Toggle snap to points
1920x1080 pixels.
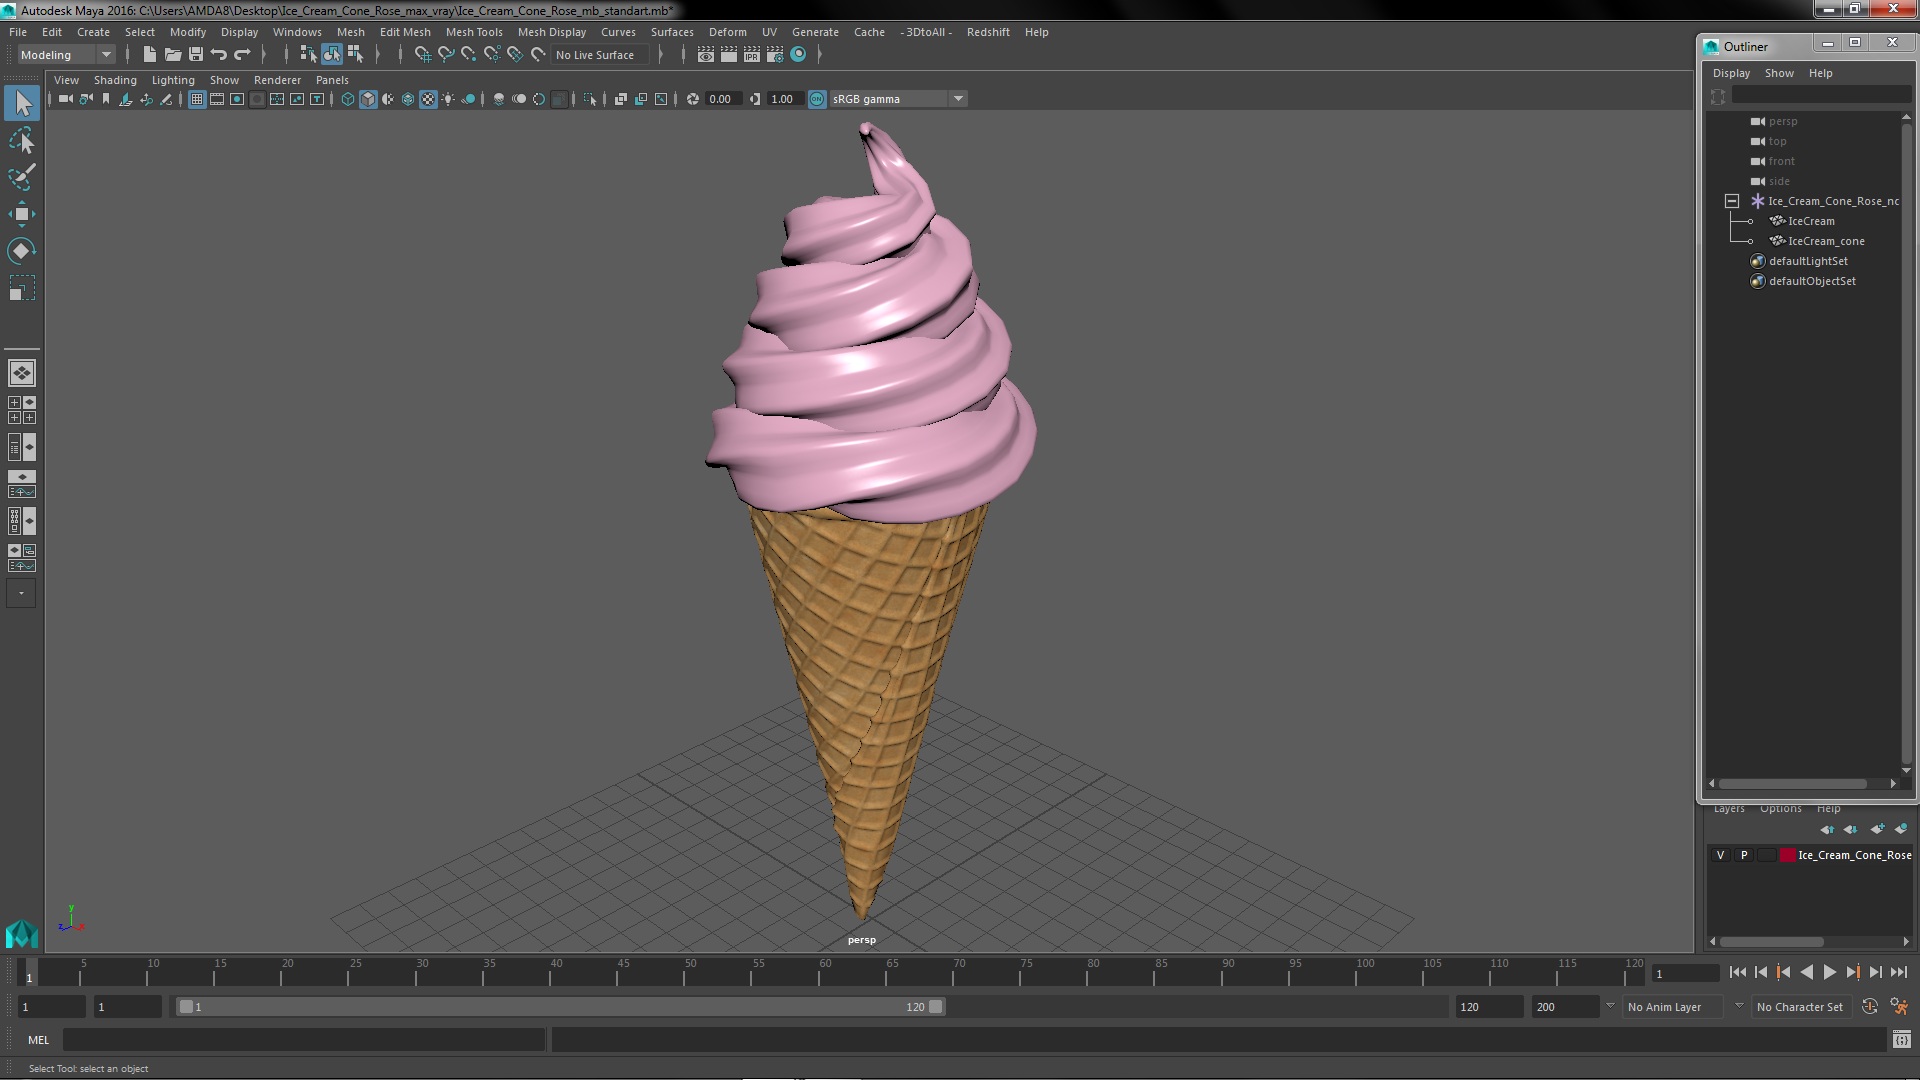[x=469, y=55]
